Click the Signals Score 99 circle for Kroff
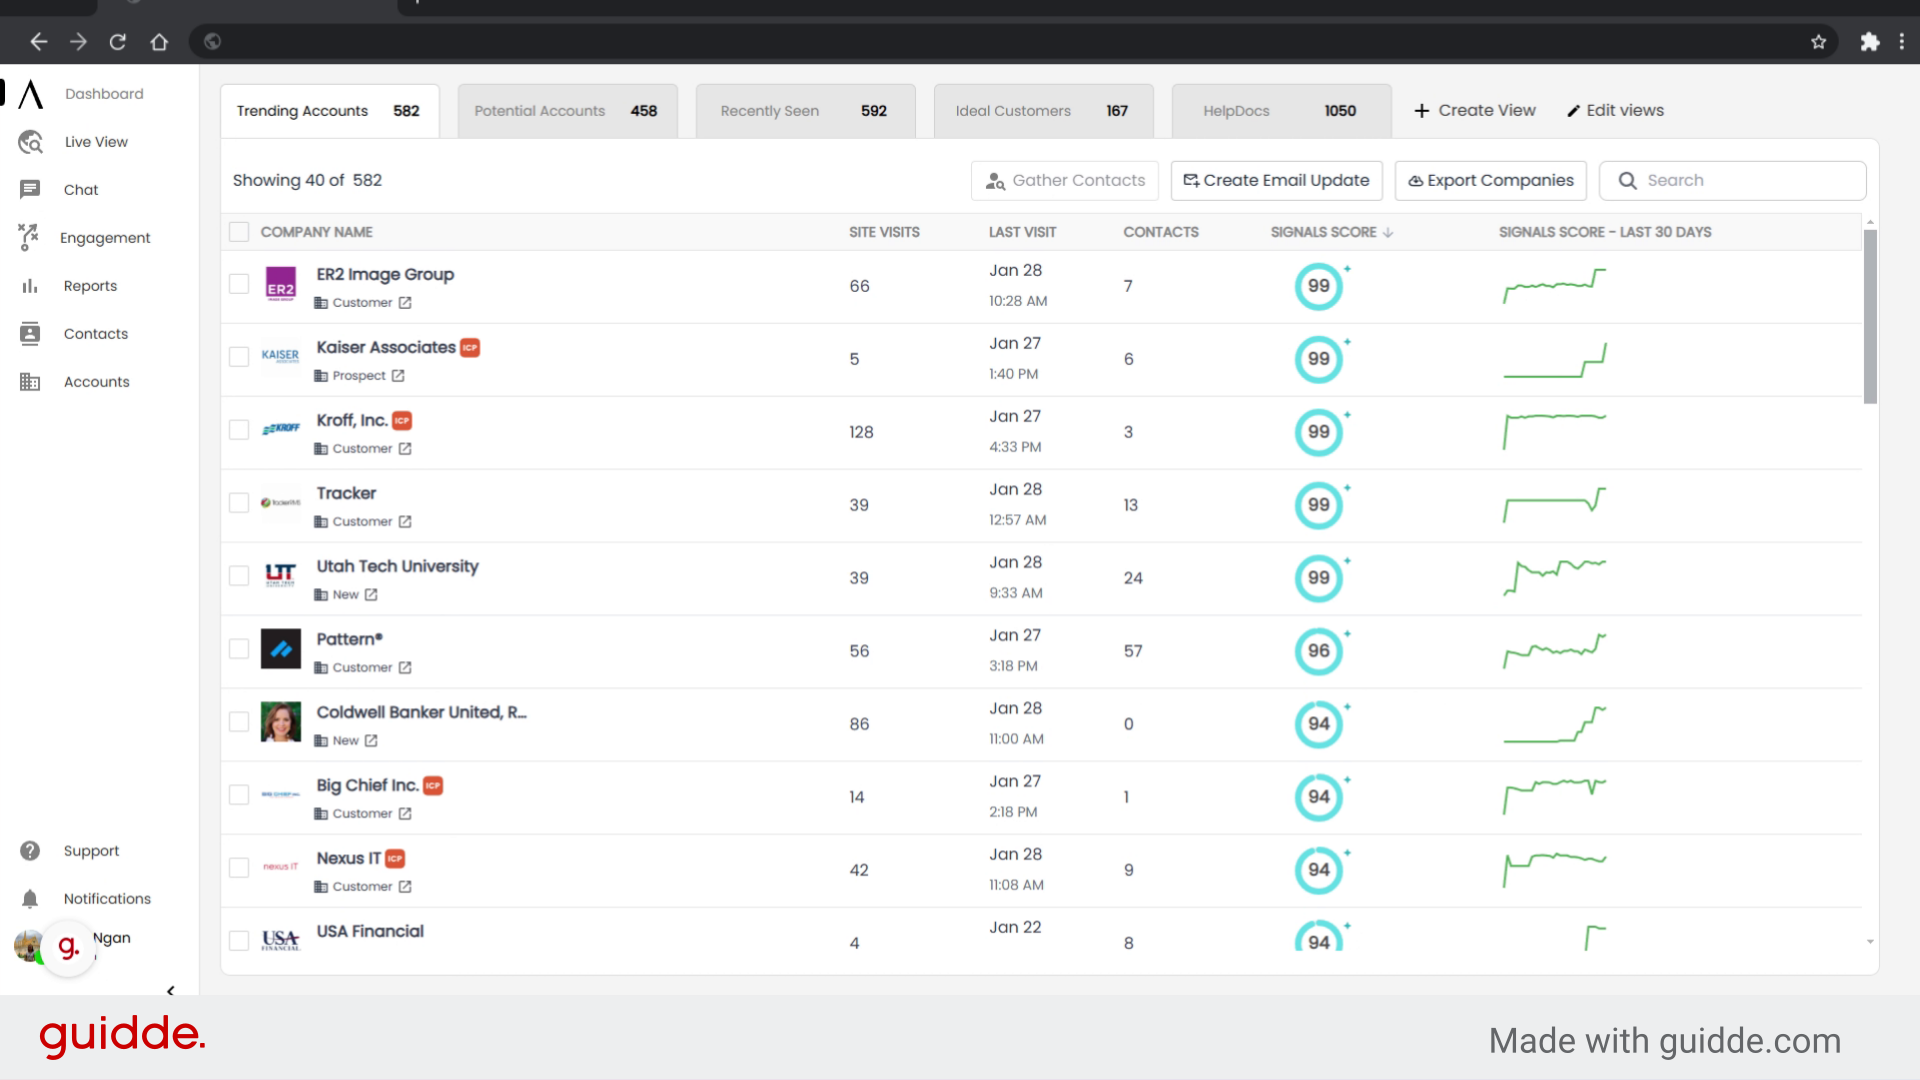The image size is (1920, 1080). pyautogui.click(x=1319, y=432)
